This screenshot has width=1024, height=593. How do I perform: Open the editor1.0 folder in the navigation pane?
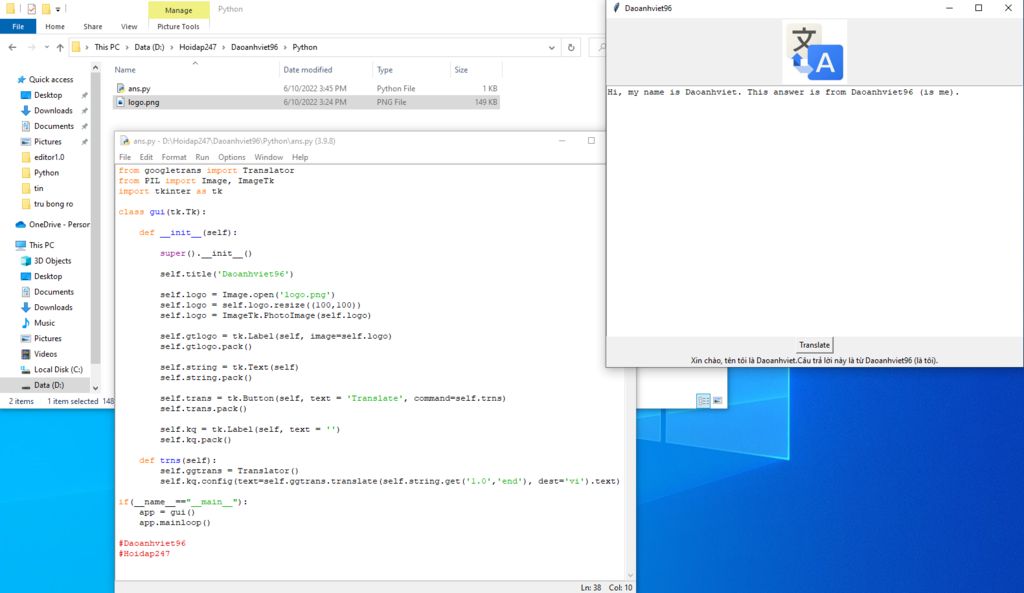pyautogui.click(x=49, y=157)
